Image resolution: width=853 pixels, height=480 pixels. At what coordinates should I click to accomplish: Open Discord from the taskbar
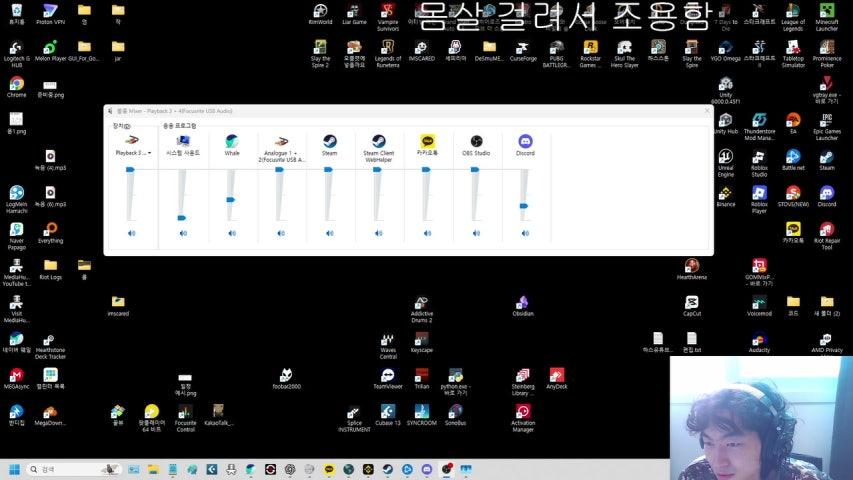426,469
